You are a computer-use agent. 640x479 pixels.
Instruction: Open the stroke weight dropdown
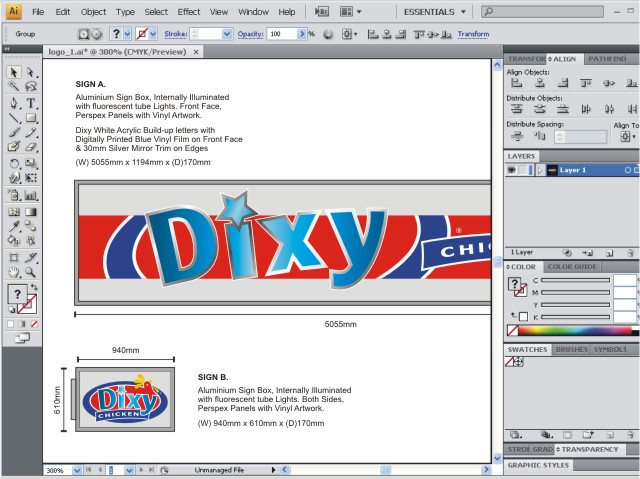(227, 34)
